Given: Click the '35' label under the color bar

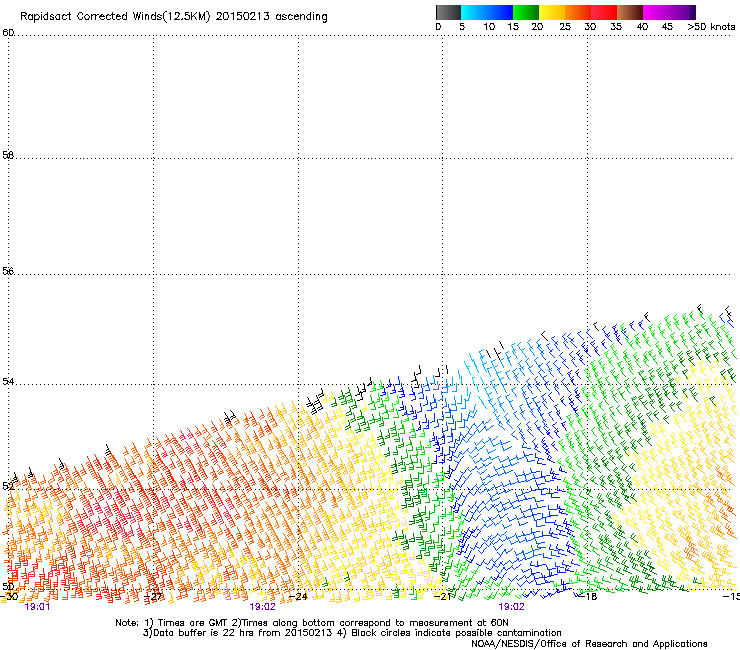Looking at the screenshot, I should (616, 27).
